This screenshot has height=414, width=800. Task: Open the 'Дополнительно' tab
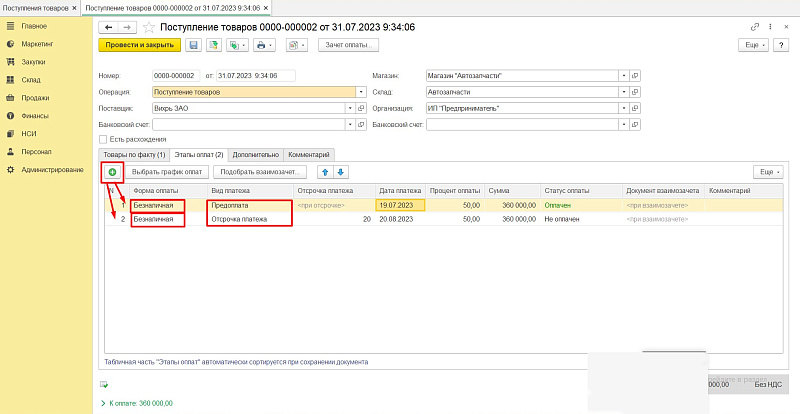pyautogui.click(x=256, y=155)
